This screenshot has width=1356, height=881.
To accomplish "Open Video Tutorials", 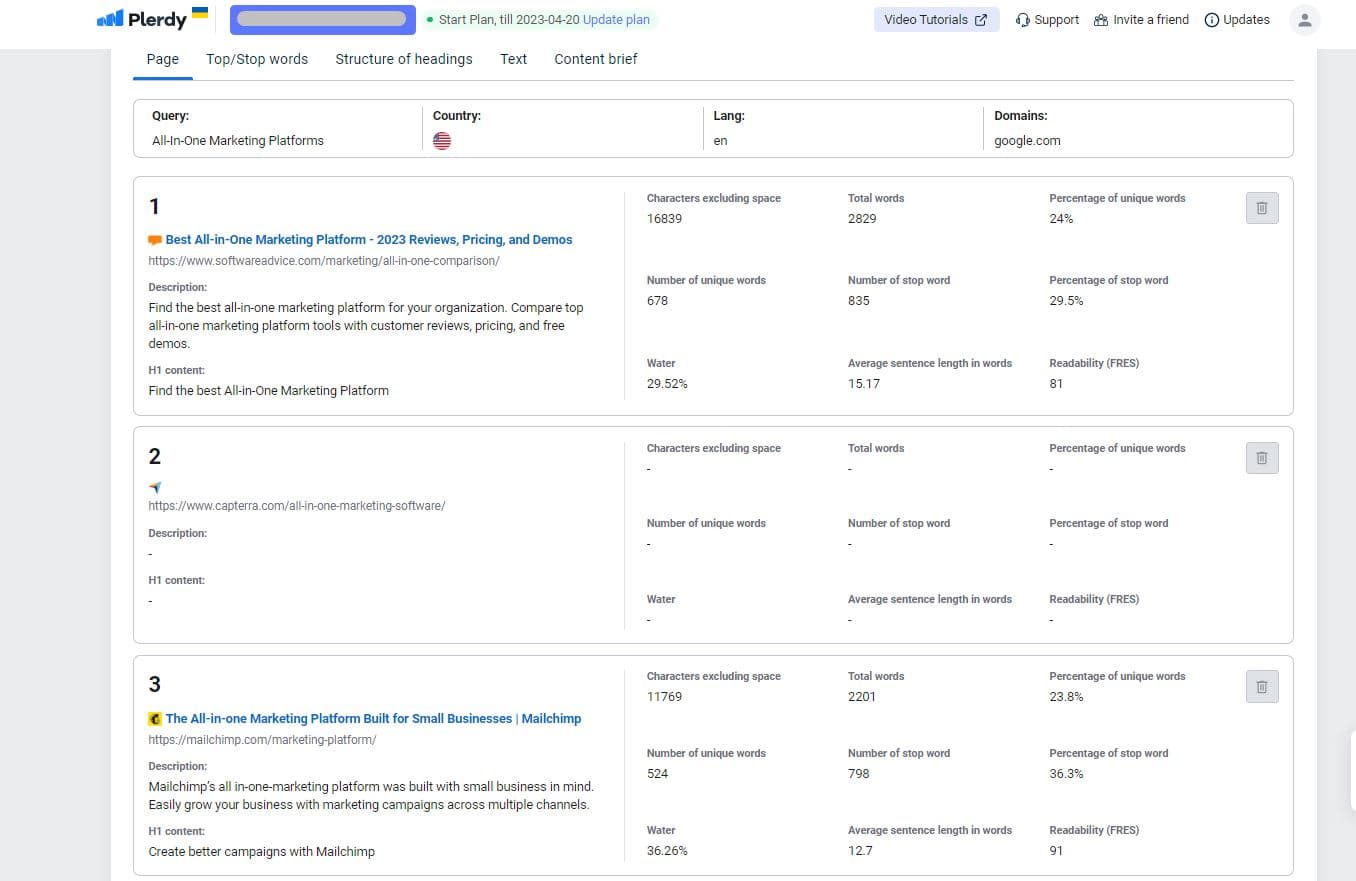I will point(936,19).
